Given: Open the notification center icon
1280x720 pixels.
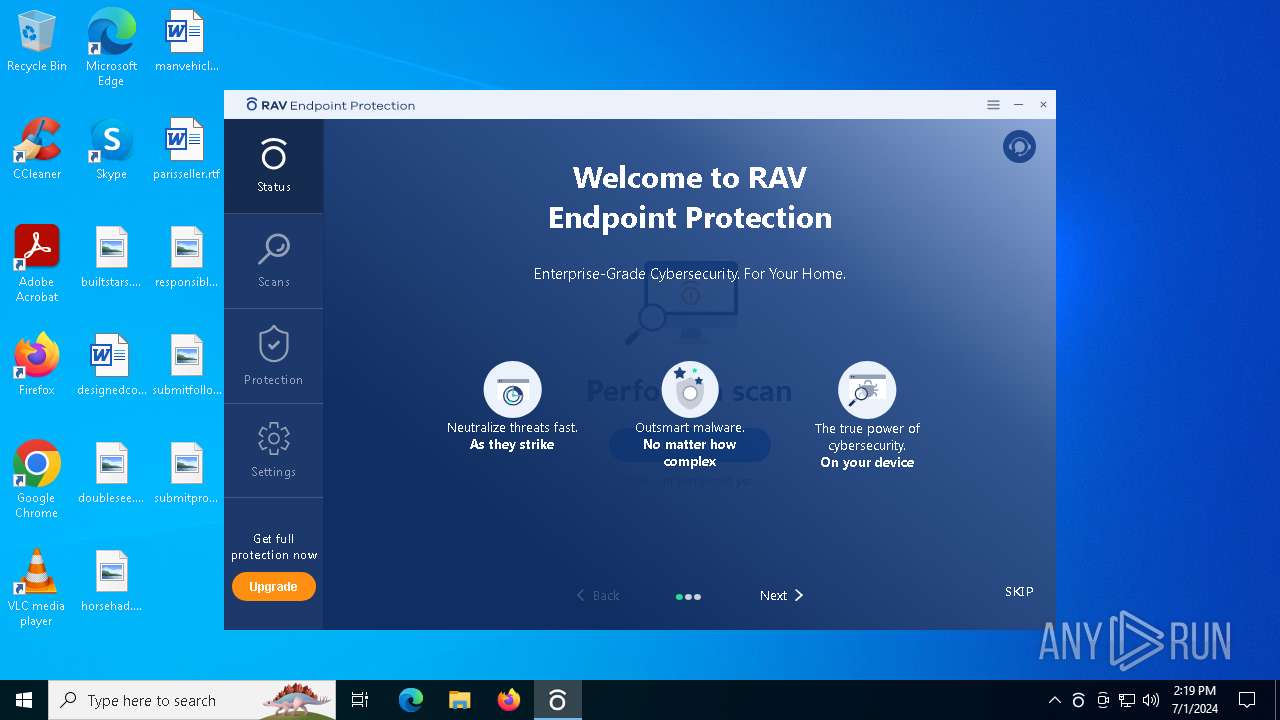Looking at the screenshot, I should (x=1247, y=700).
